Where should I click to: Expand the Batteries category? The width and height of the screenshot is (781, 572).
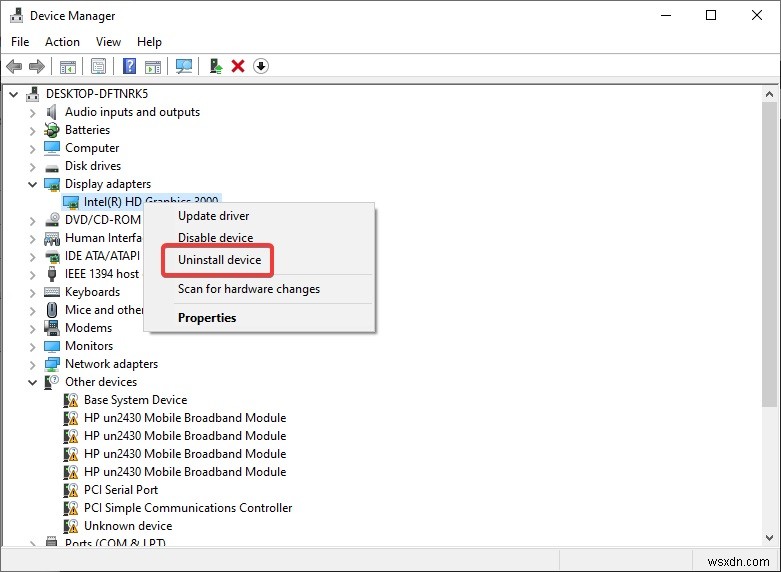[33, 131]
